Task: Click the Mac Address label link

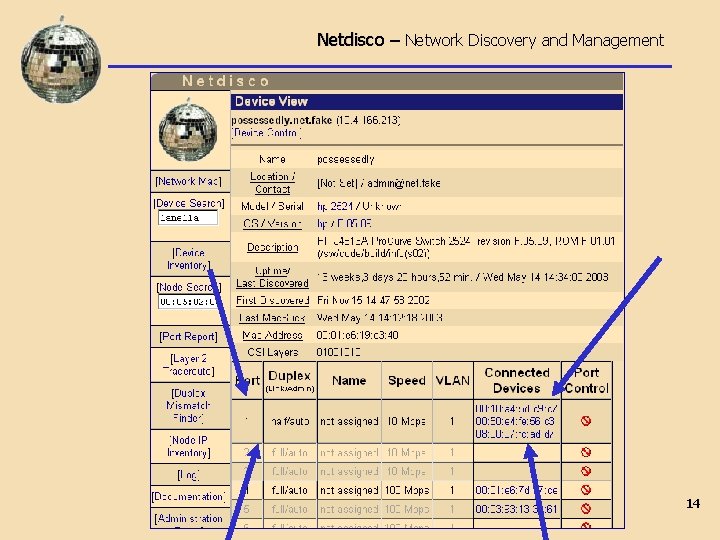Action: [x=272, y=335]
